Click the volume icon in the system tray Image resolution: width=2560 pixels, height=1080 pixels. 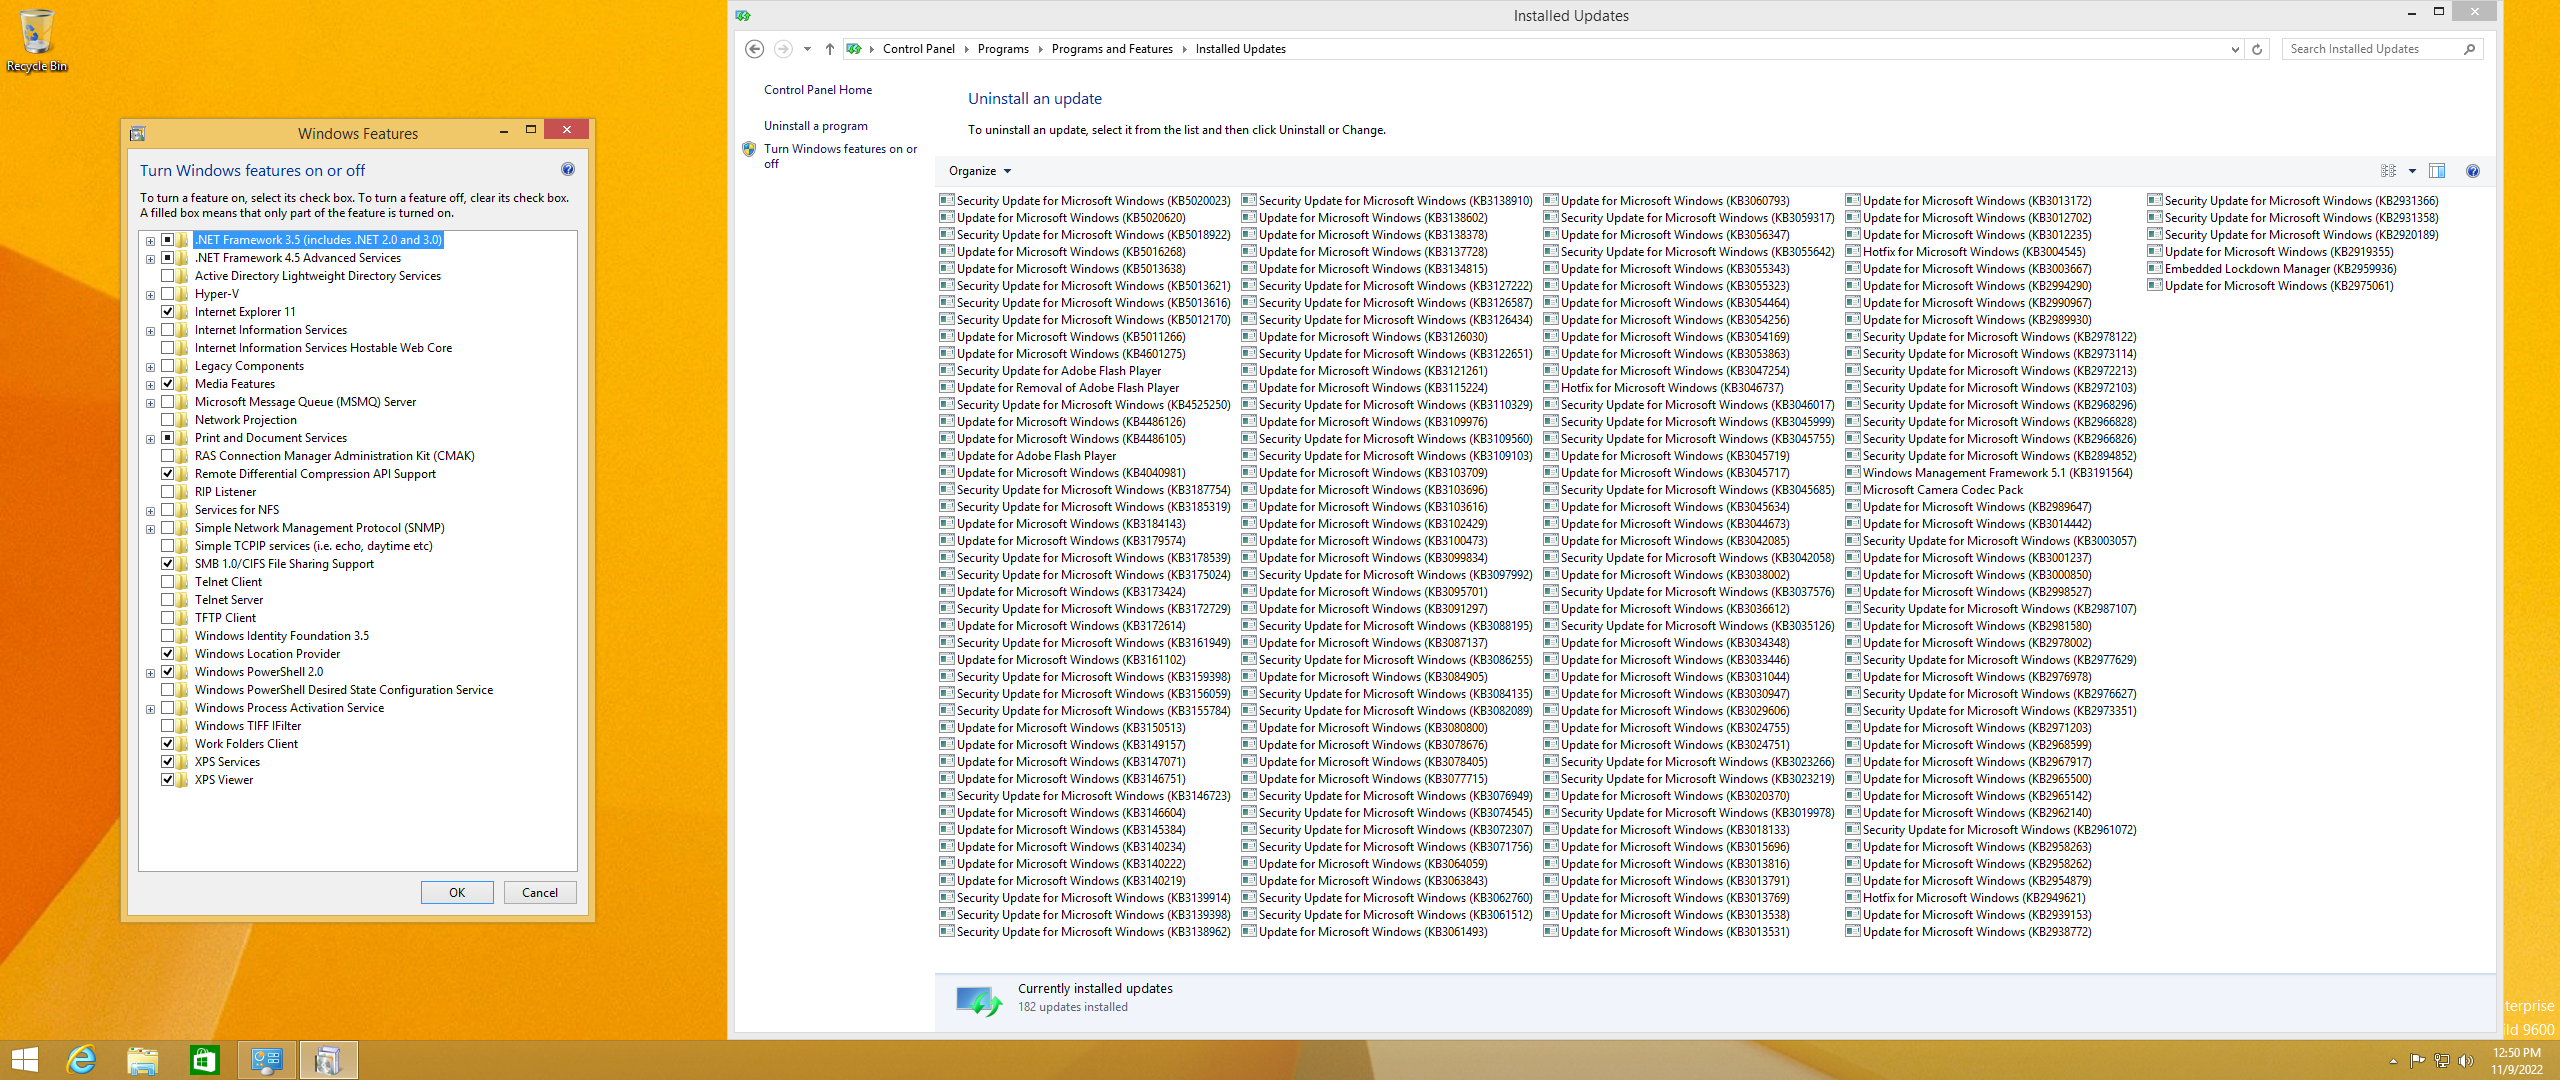(x=2465, y=1061)
